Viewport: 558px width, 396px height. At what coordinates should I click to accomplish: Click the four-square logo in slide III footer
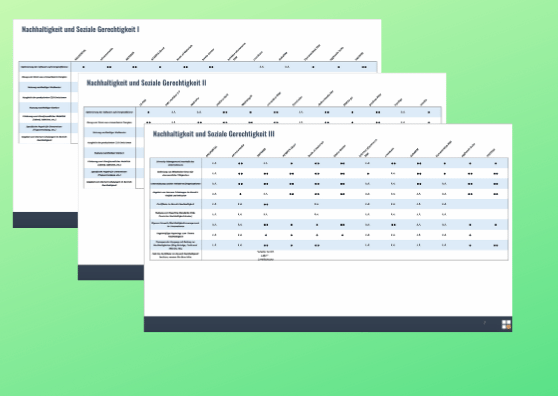(x=506, y=324)
